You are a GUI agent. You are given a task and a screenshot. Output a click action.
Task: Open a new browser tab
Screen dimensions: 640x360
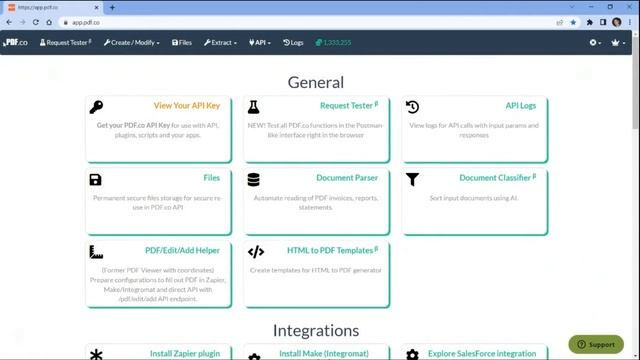pyautogui.click(x=112, y=7)
